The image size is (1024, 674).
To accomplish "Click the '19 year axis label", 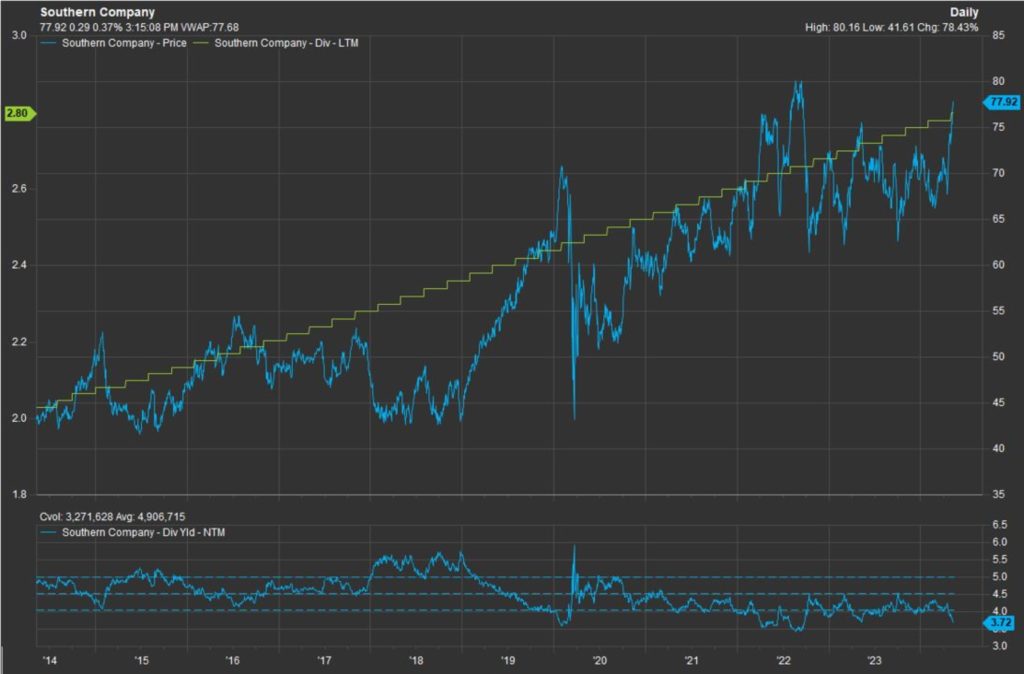I will coord(508,660).
